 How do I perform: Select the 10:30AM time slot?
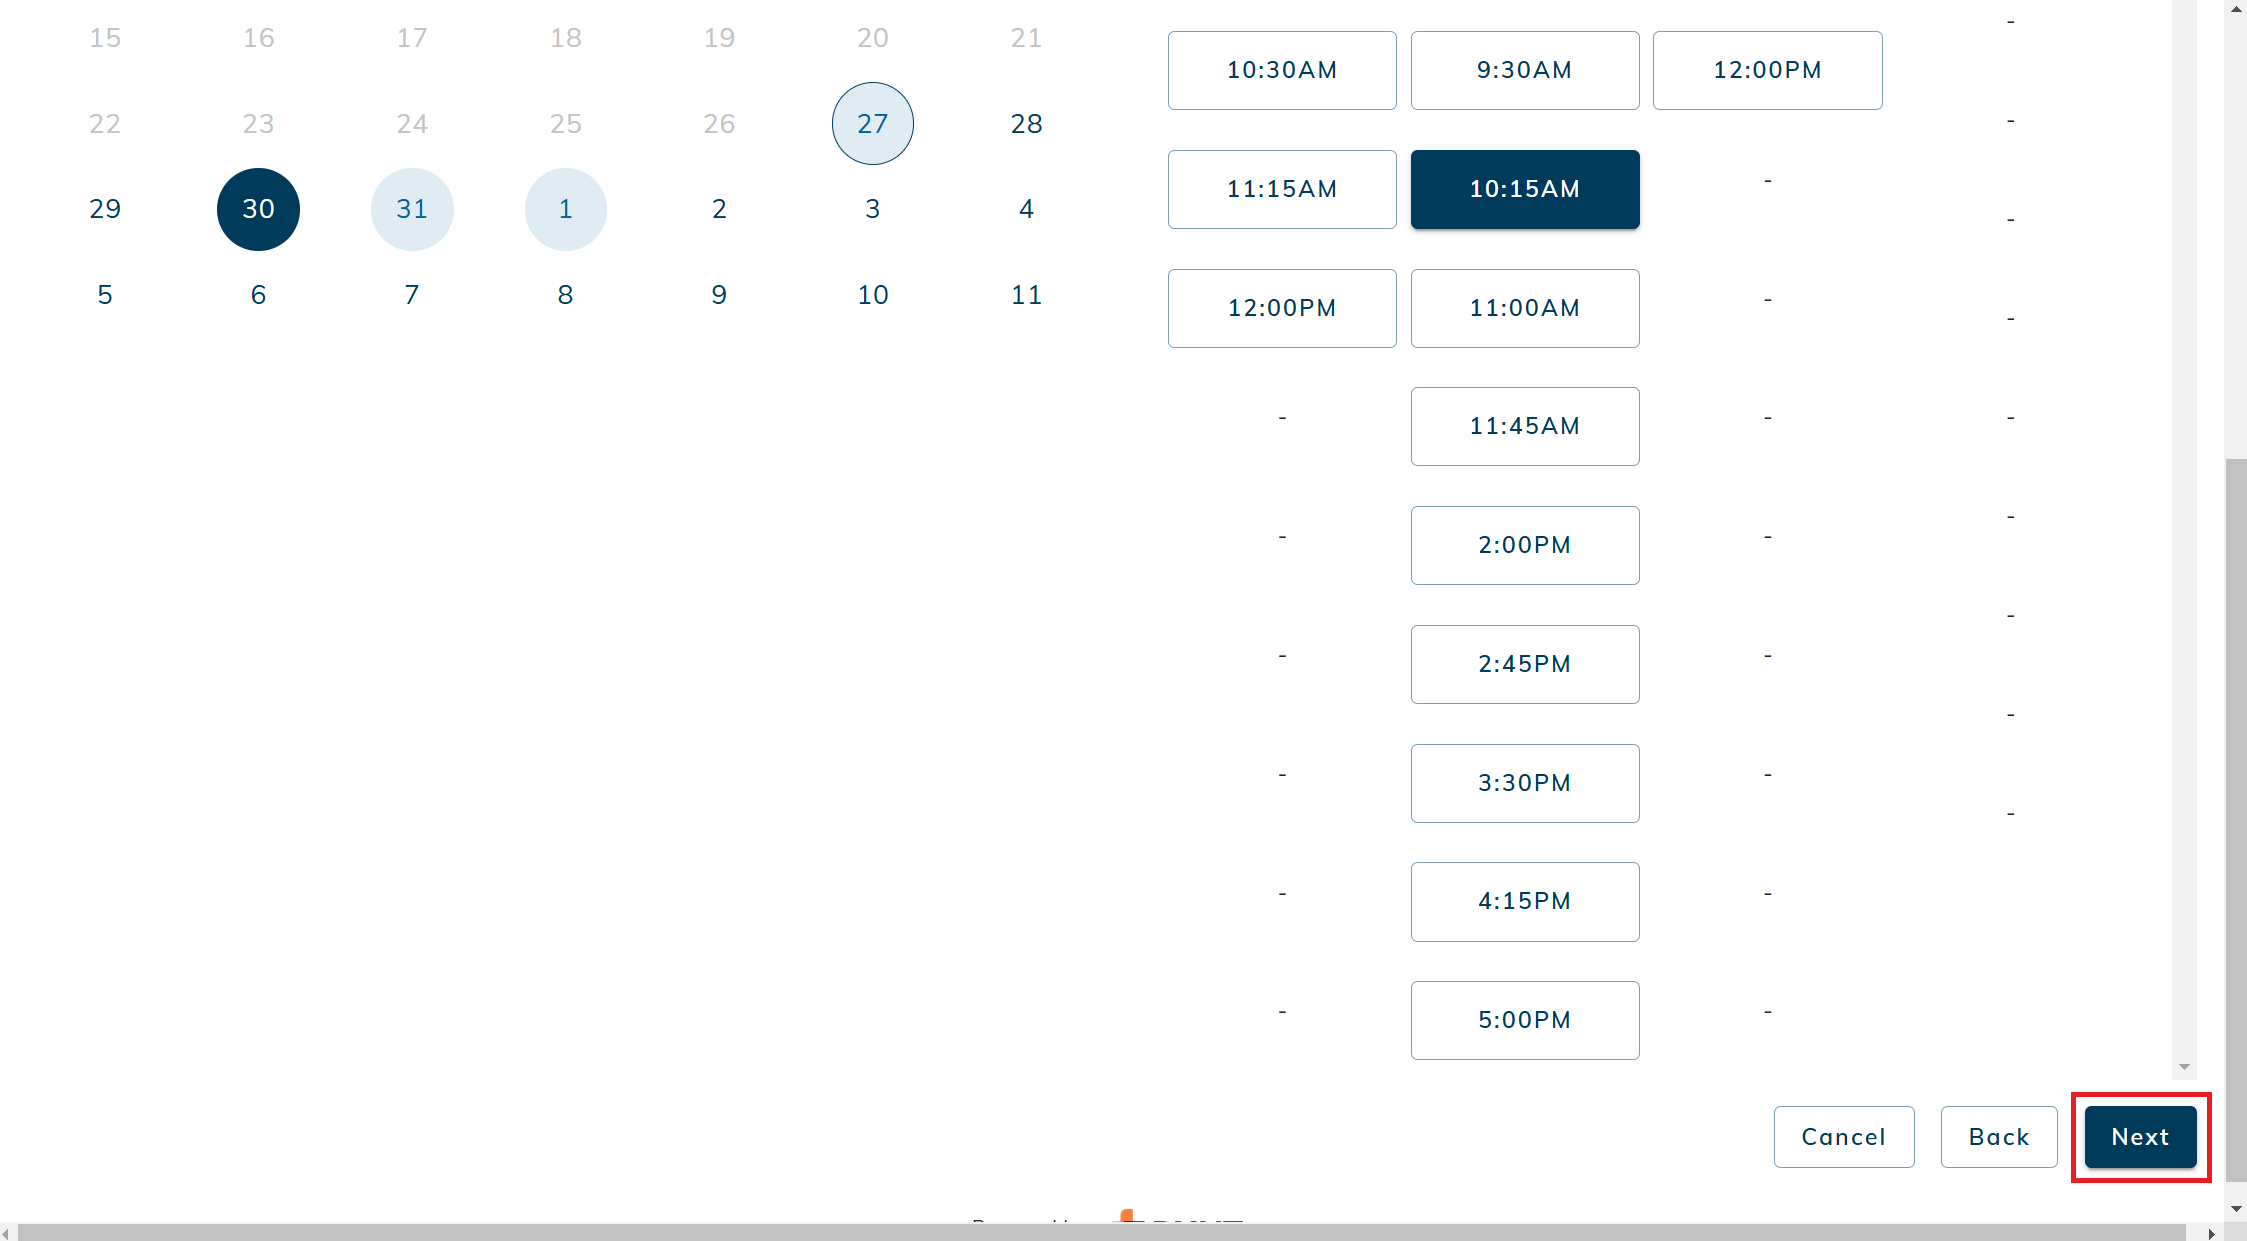click(x=1282, y=70)
